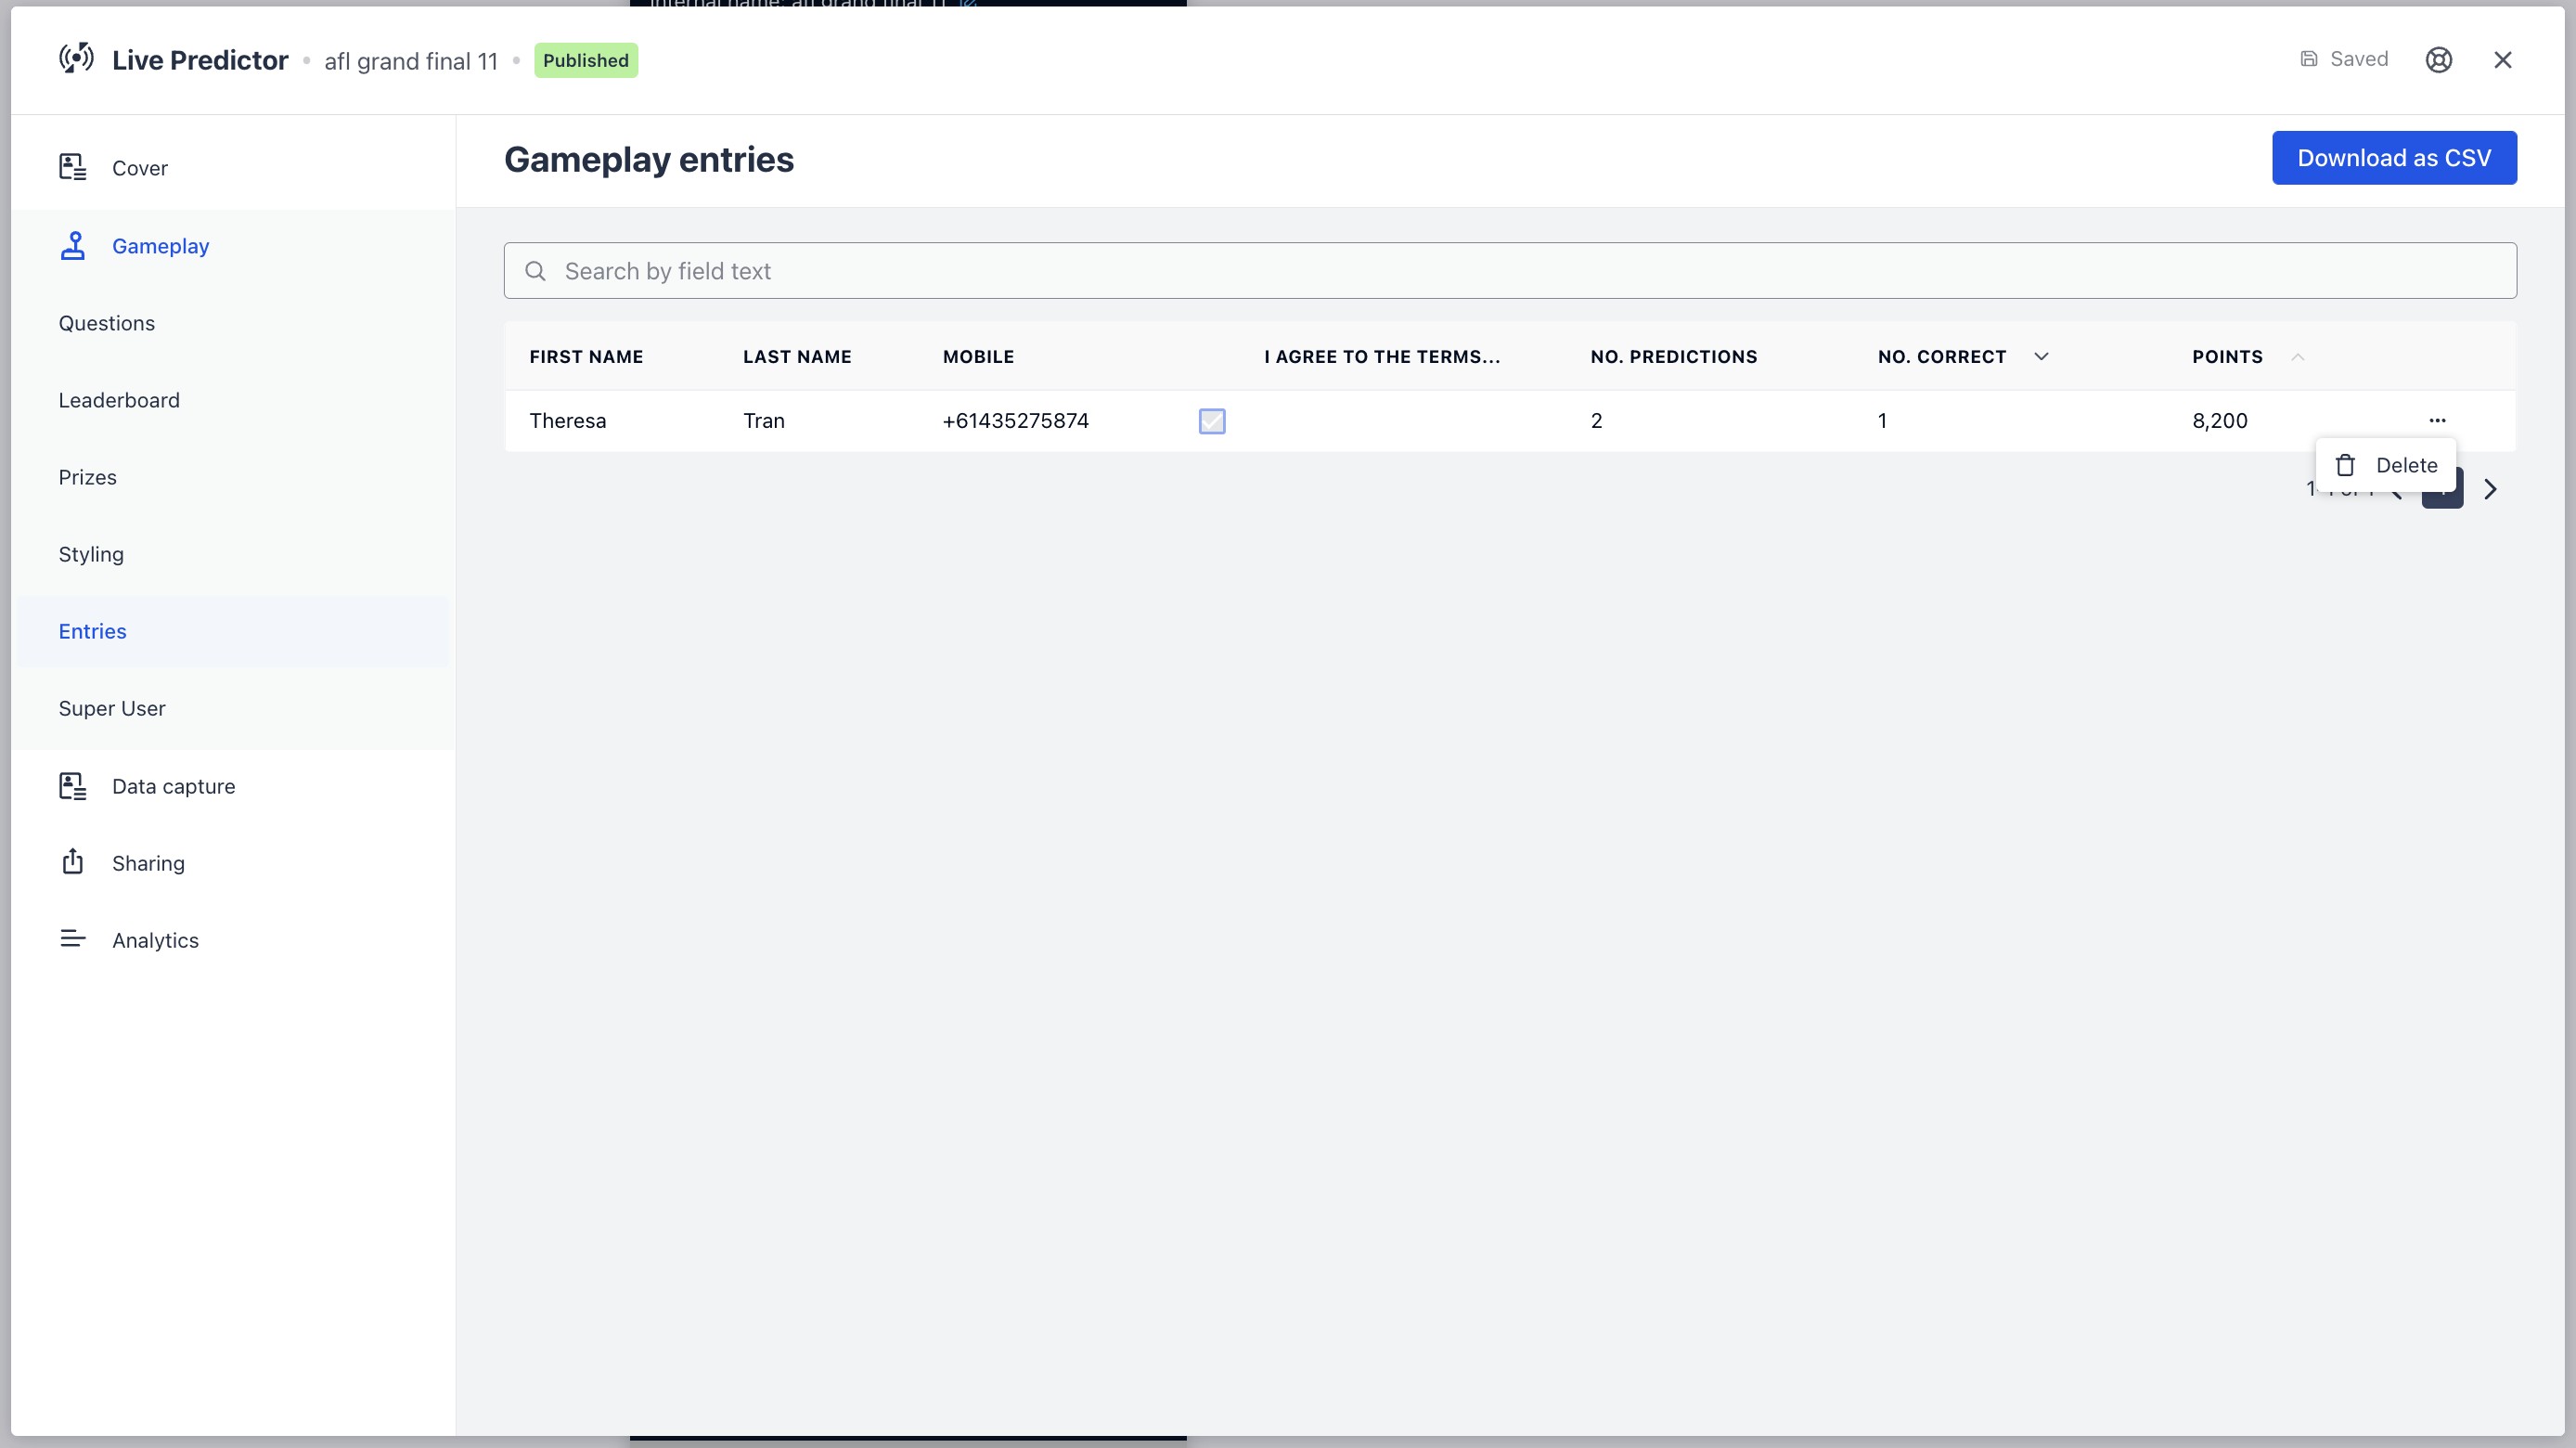Click the Data capture icon
The height and width of the screenshot is (1448, 2576).
[72, 786]
